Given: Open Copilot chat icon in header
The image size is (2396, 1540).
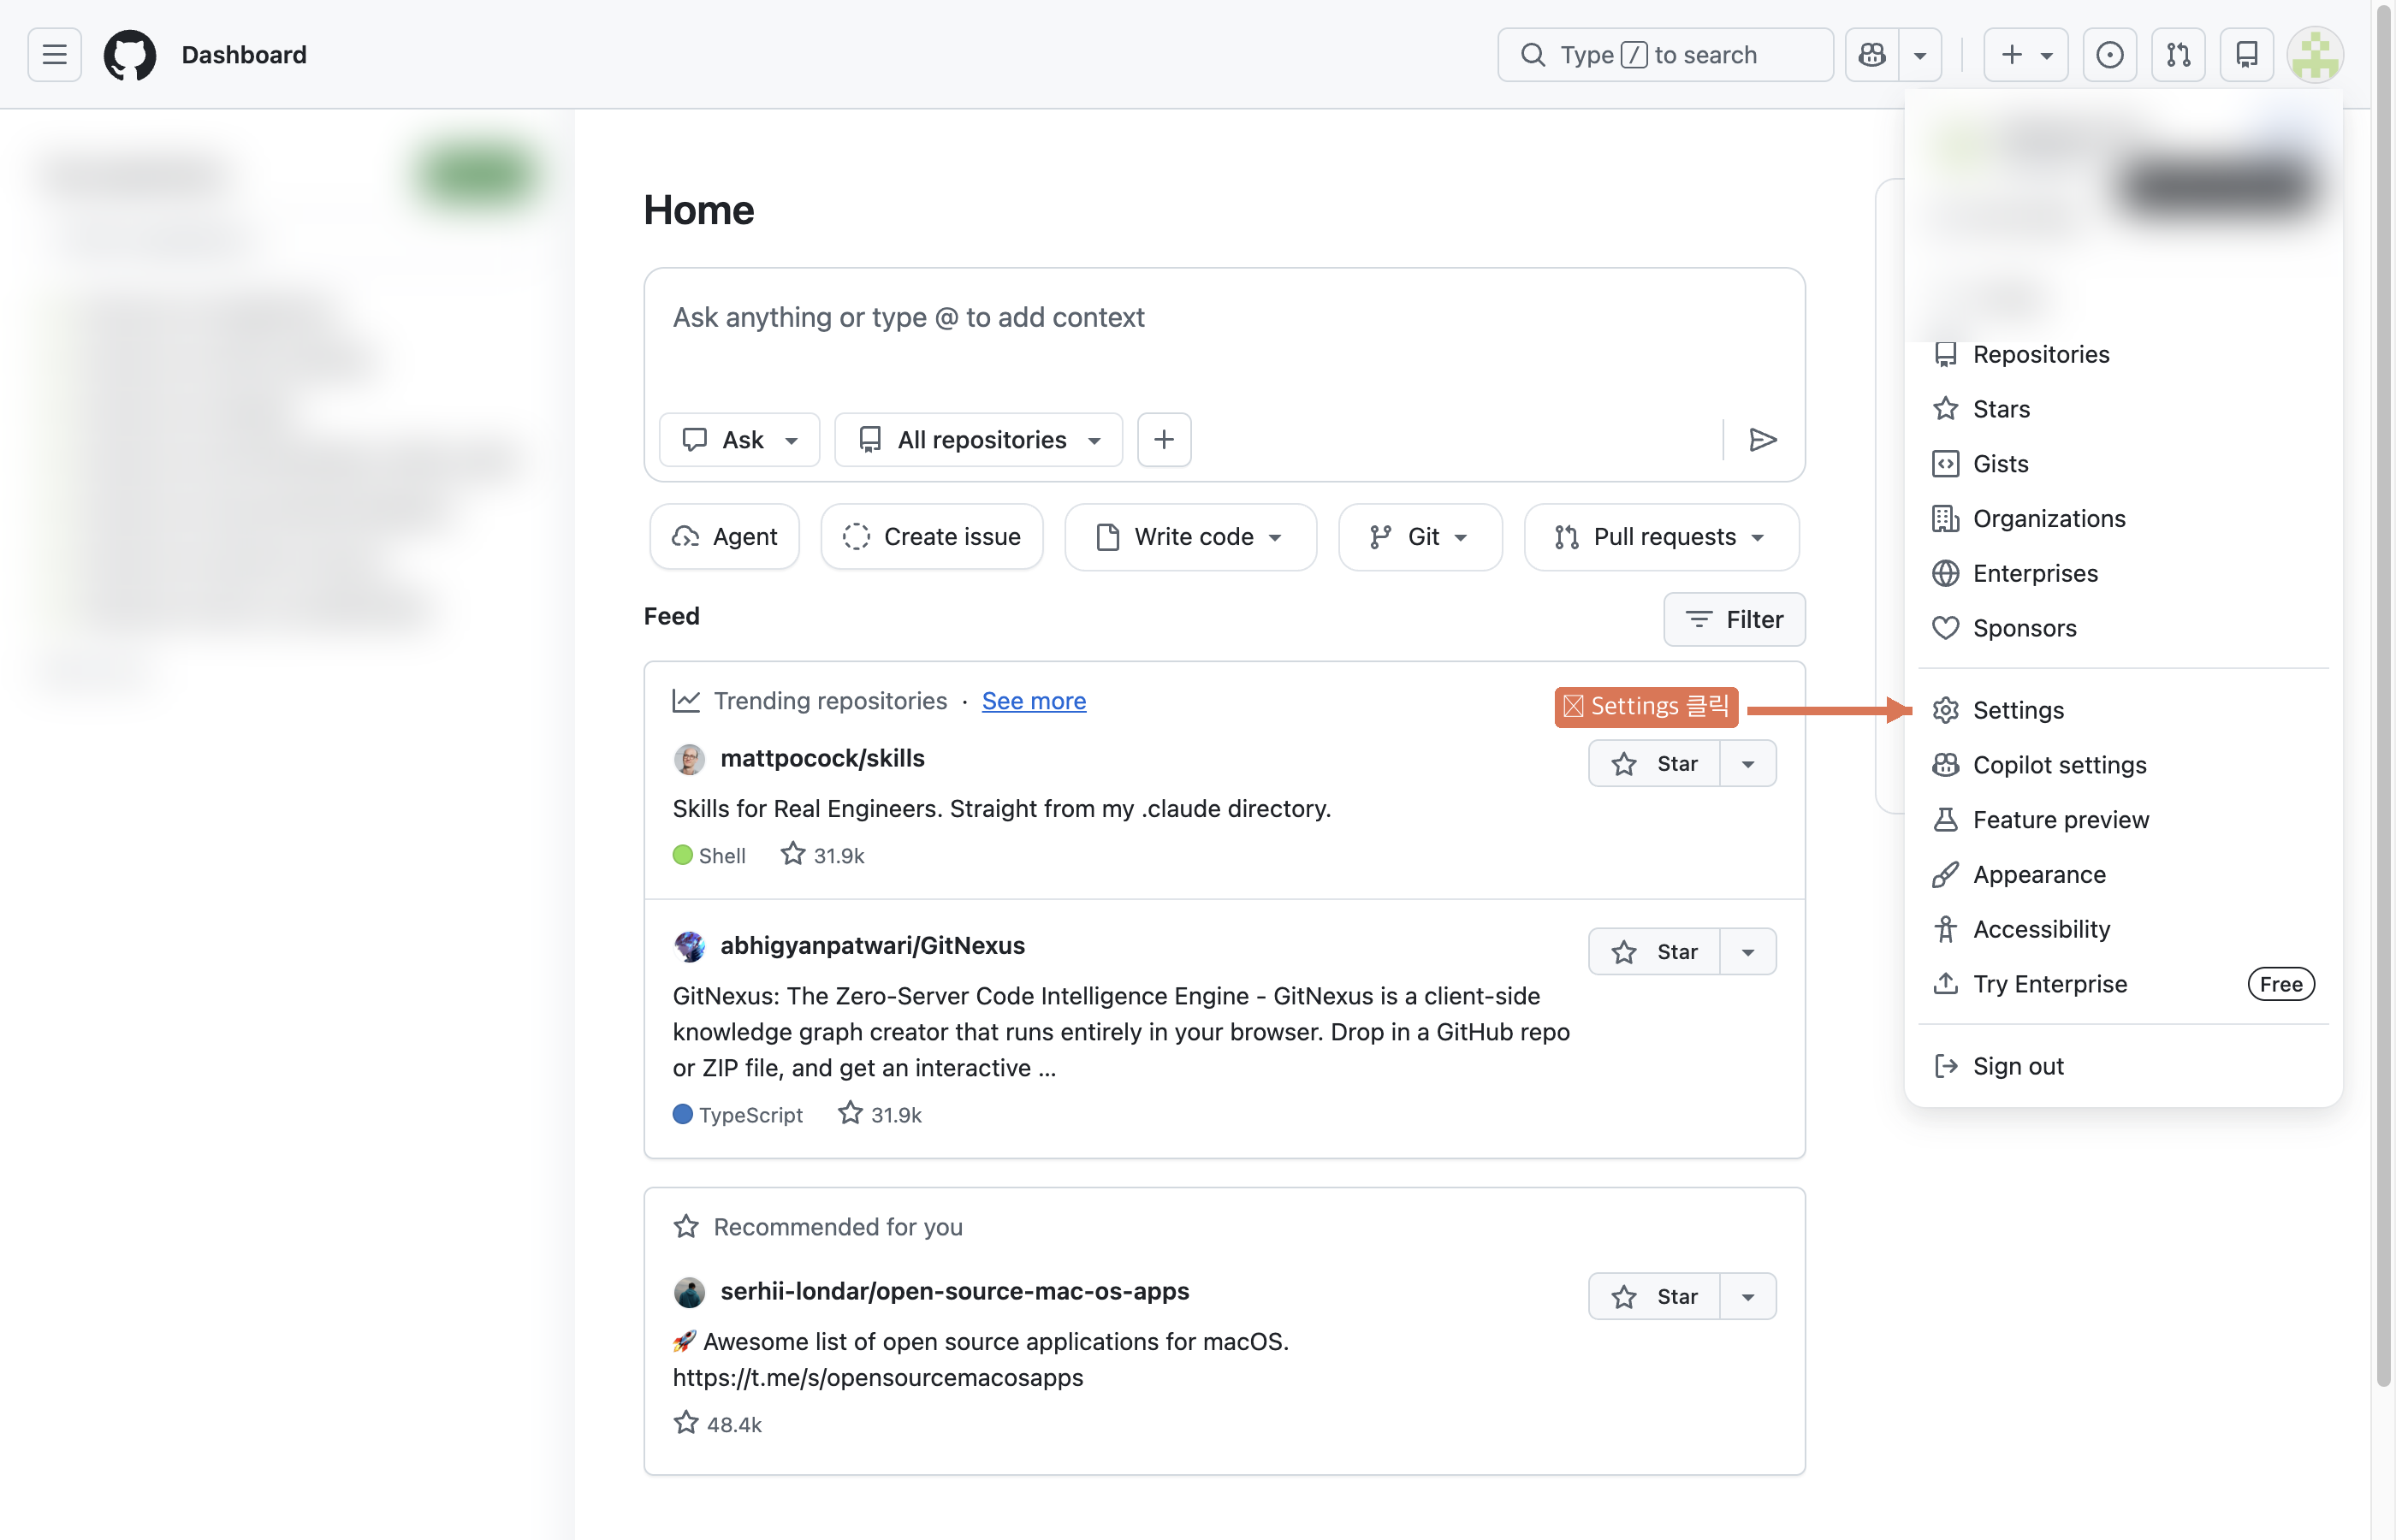Looking at the screenshot, I should tap(1872, 54).
